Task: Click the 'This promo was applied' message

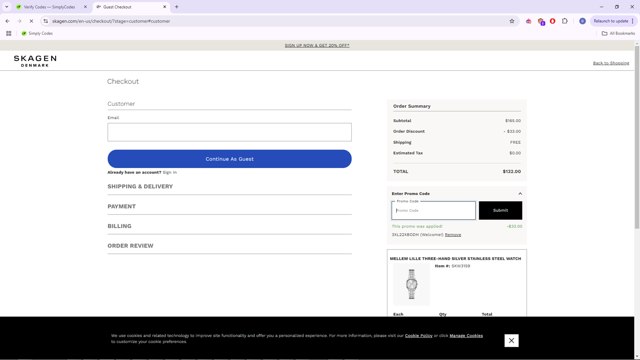Action: coord(417,227)
